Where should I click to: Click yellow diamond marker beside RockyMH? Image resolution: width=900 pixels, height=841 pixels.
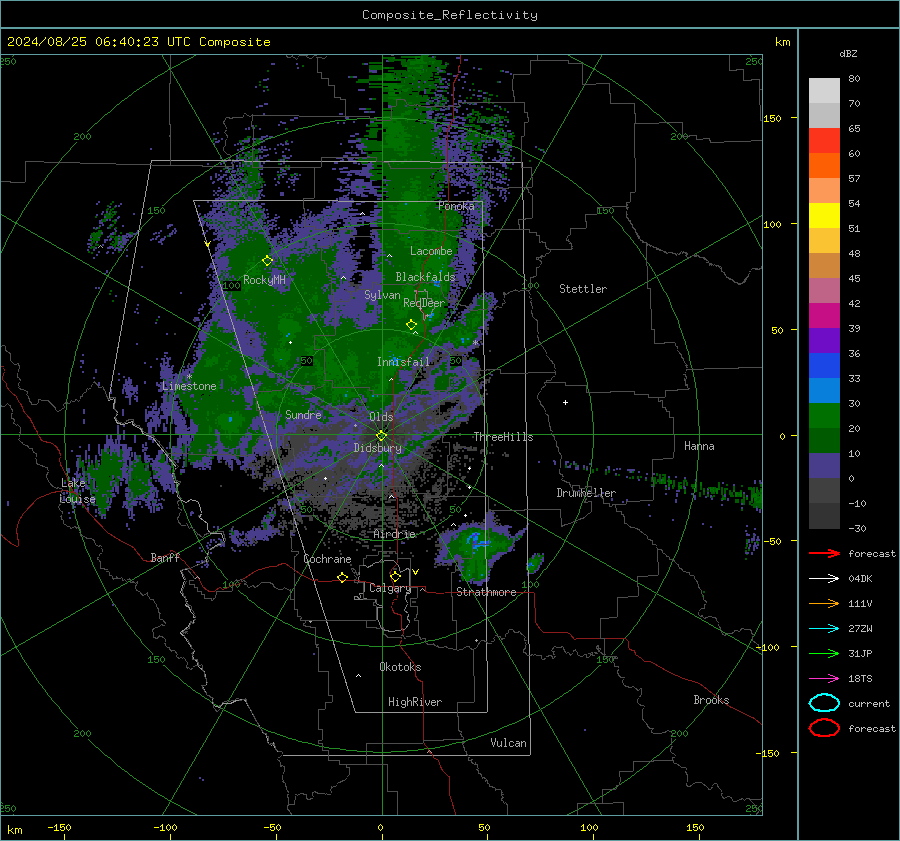[x=267, y=261]
